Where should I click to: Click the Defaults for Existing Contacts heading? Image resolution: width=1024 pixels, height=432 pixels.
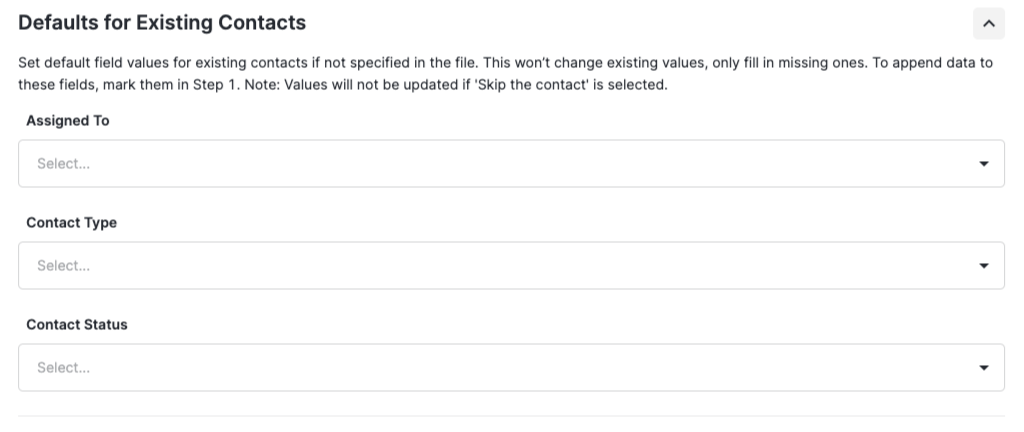[x=162, y=22]
